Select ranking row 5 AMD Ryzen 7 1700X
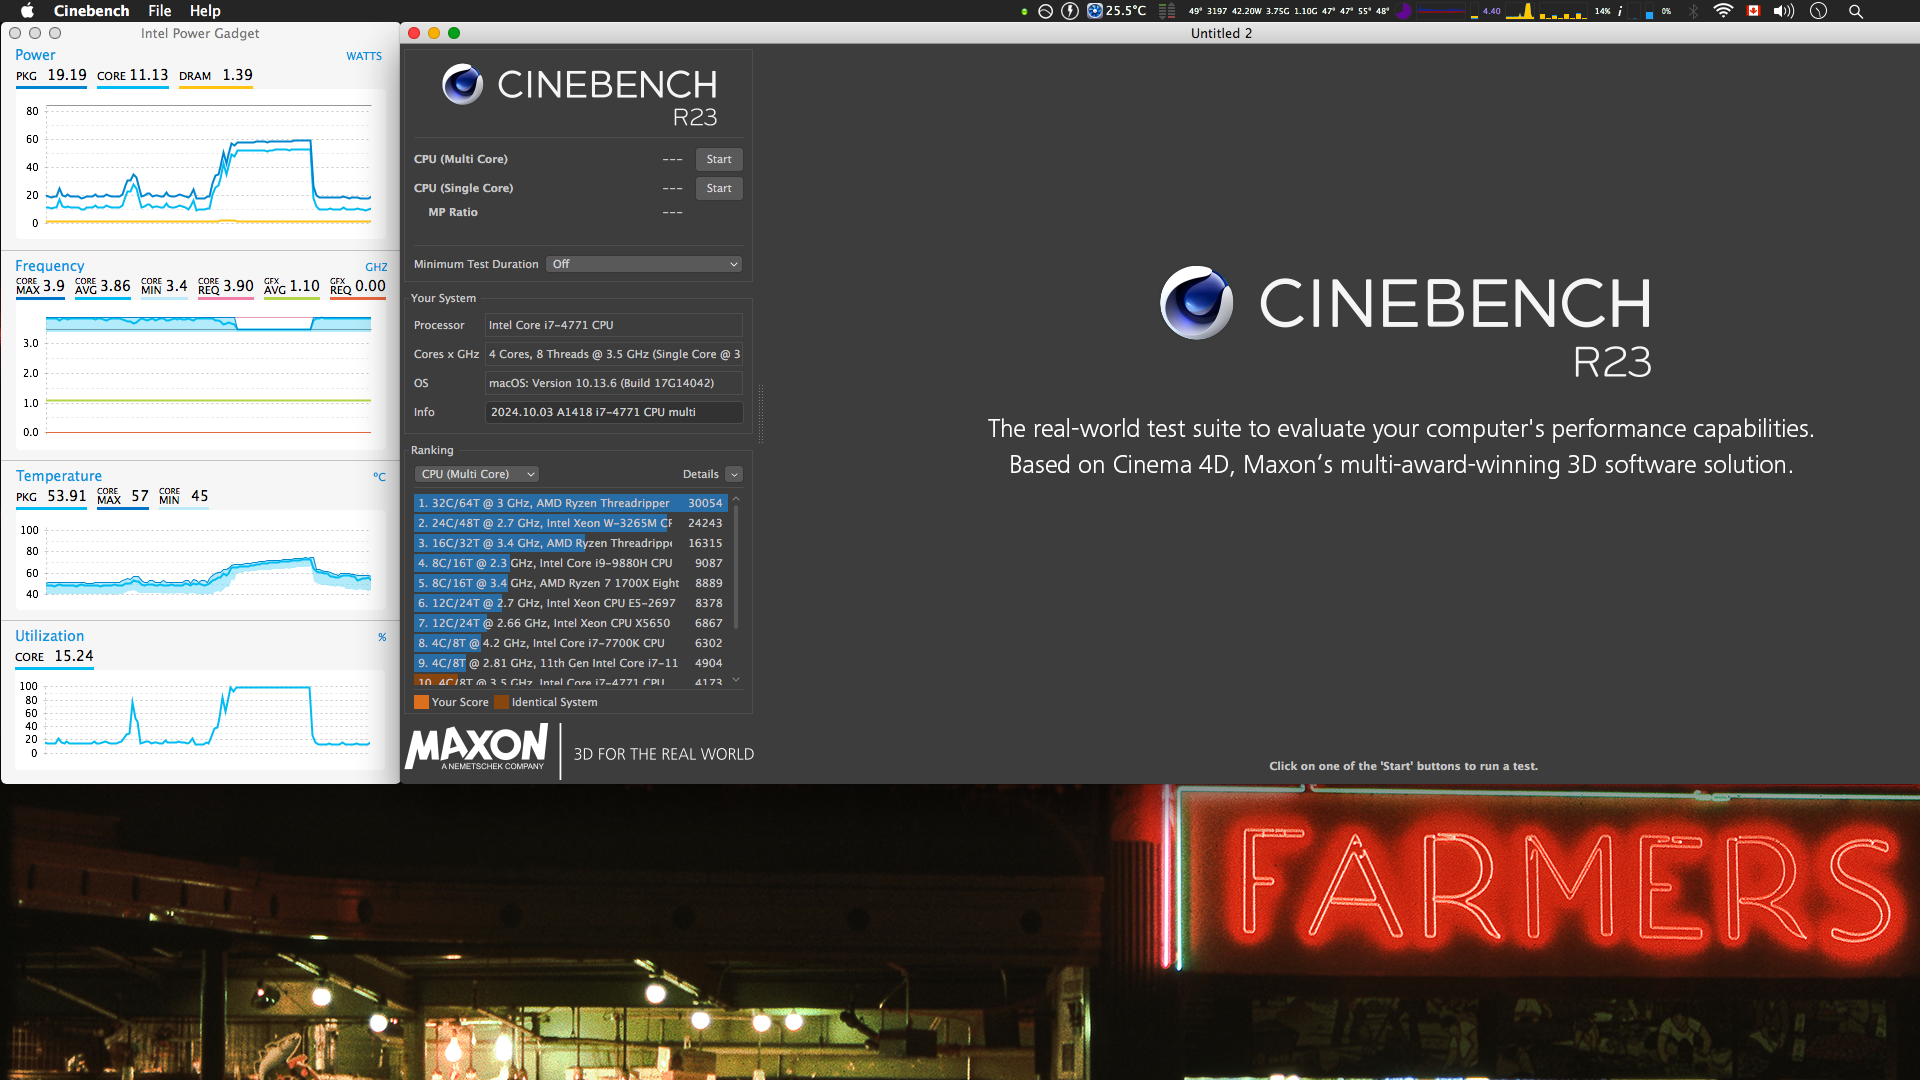Viewport: 1920px width, 1080px height. (570, 583)
